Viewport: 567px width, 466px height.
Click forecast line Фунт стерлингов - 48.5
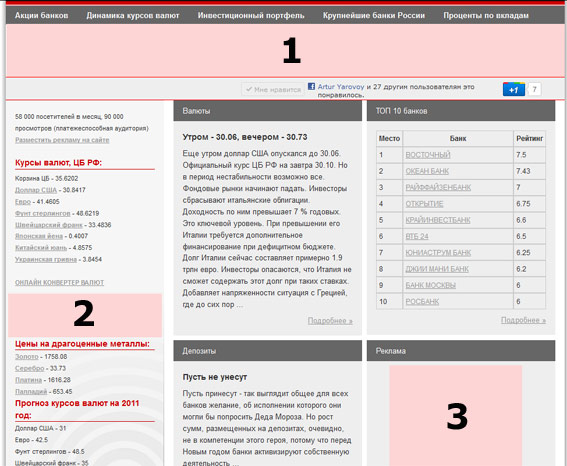pyautogui.click(x=50, y=452)
